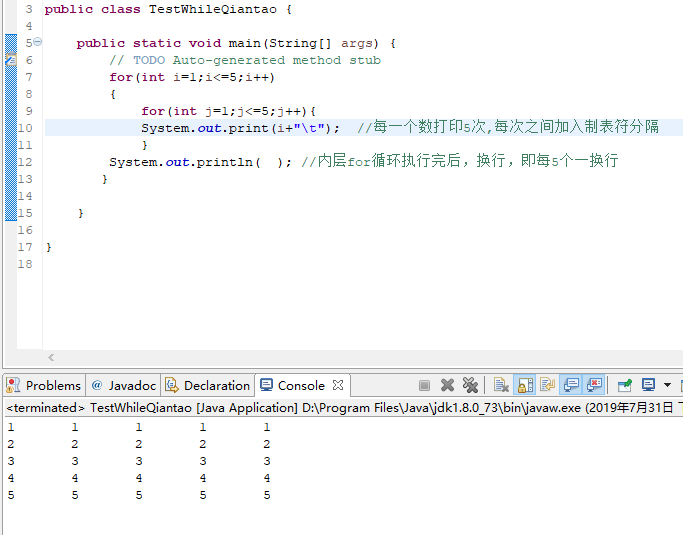The width and height of the screenshot is (683, 535).
Task: Click the main(String[] args) method signature
Action: point(304,43)
